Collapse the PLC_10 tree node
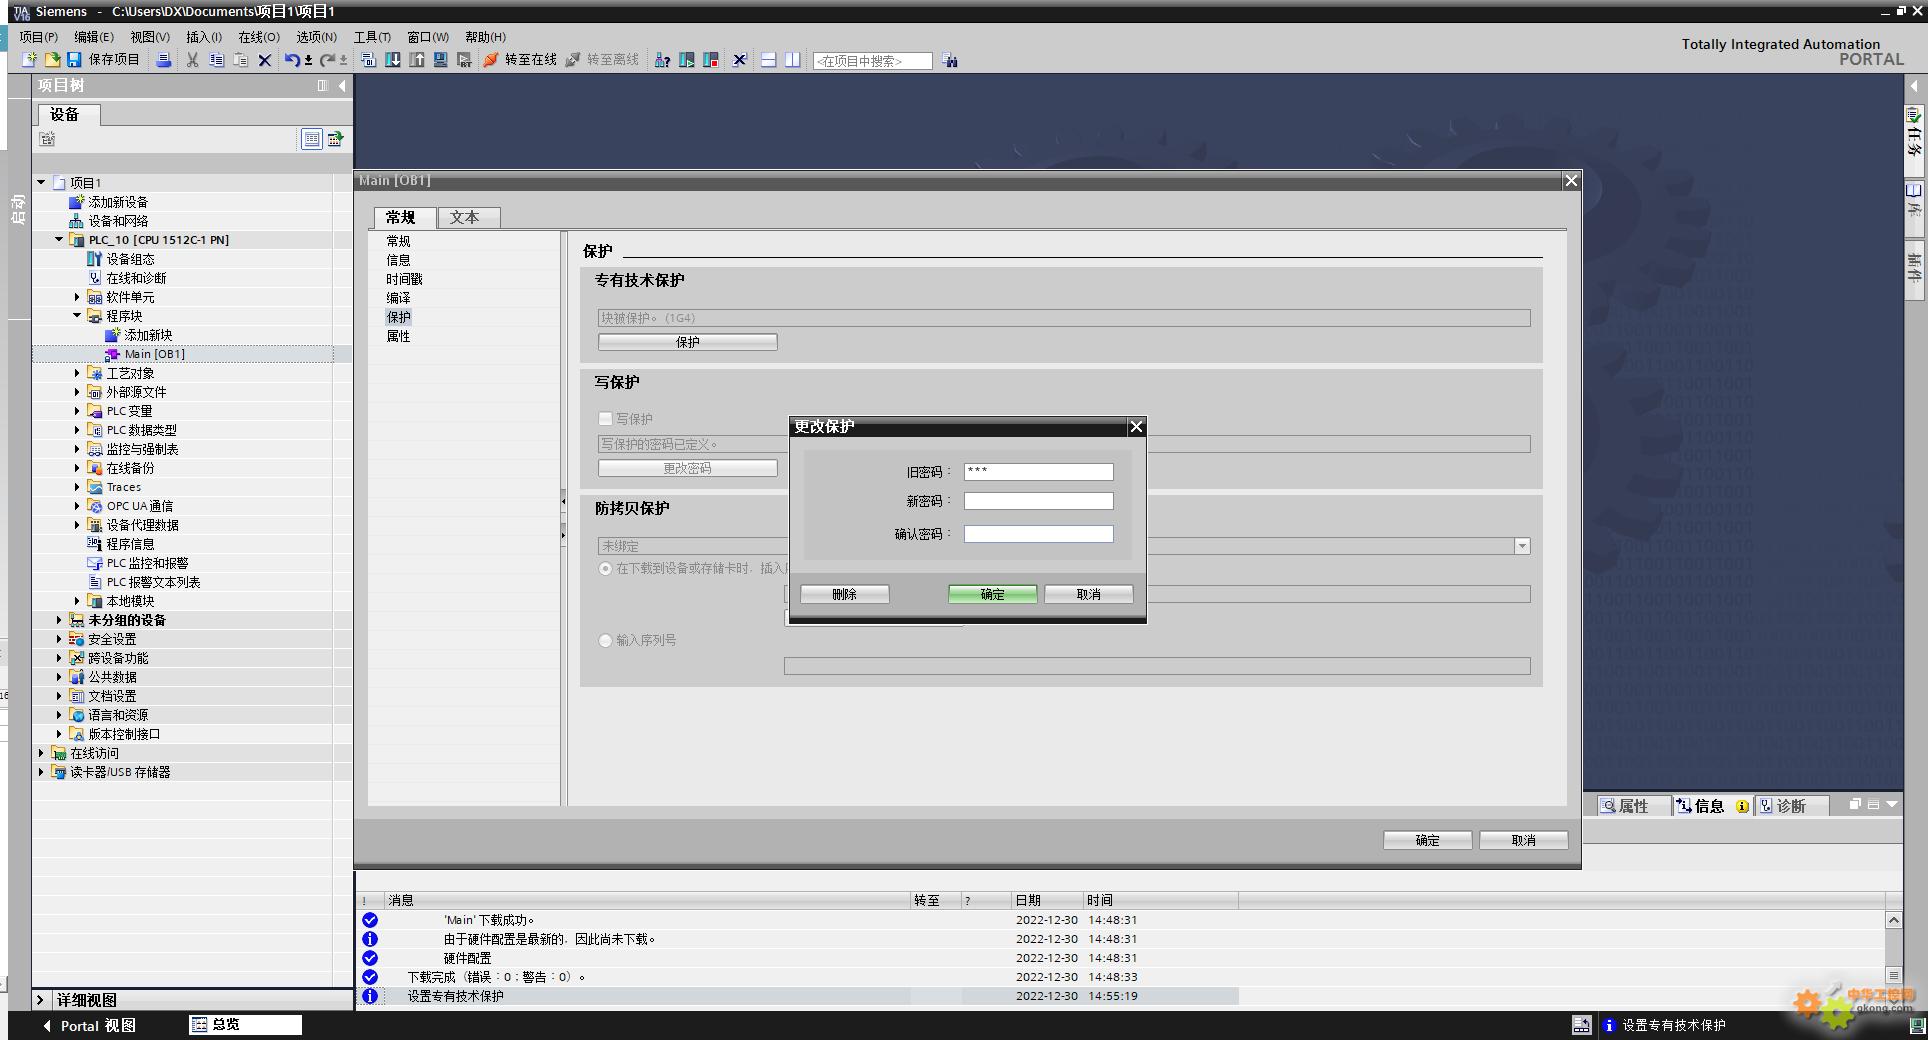Screen dimensions: 1928x1040 pyautogui.click(x=59, y=240)
